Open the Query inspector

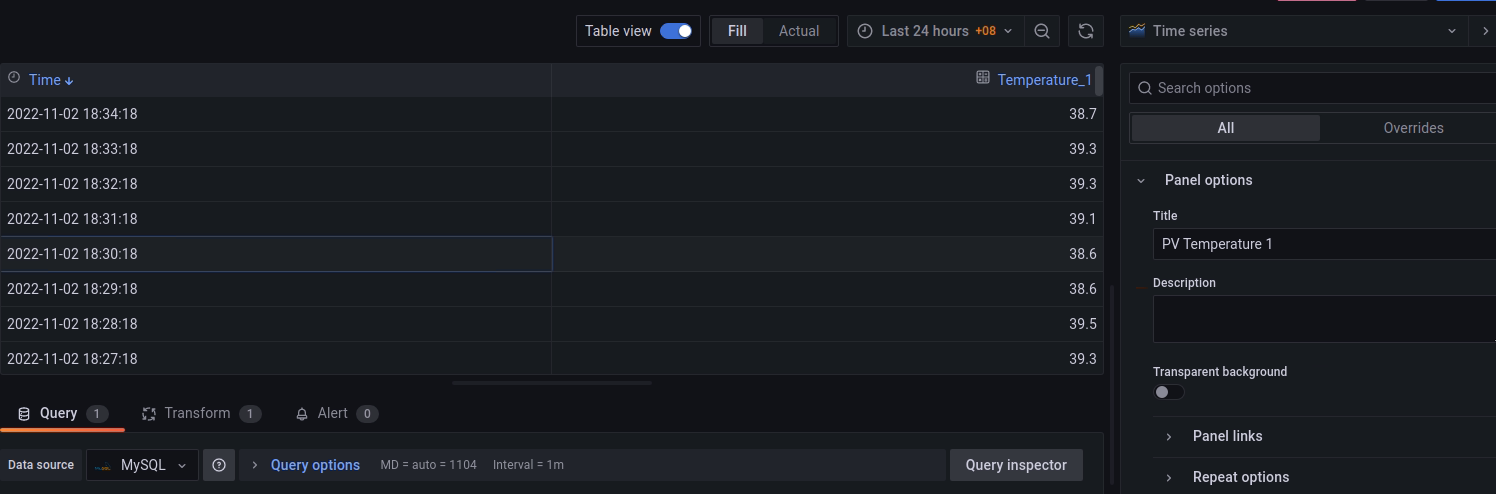pos(1016,465)
